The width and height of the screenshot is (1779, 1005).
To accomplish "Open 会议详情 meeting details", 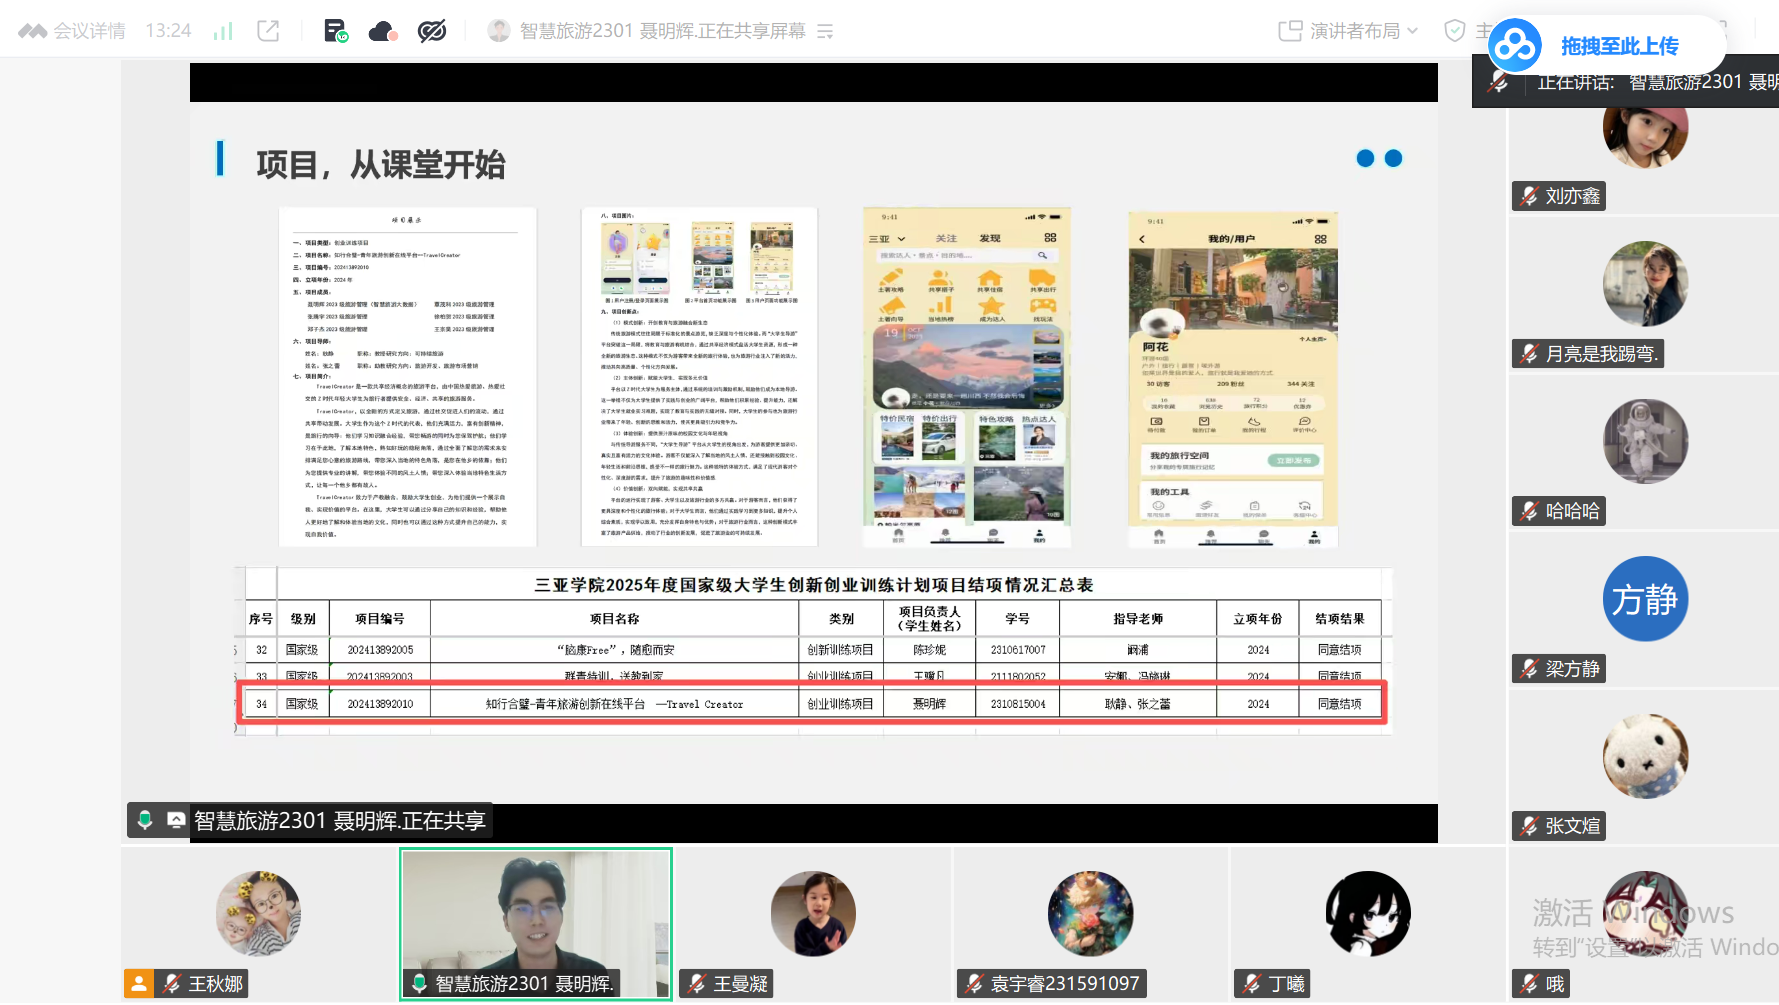I will coord(72,31).
